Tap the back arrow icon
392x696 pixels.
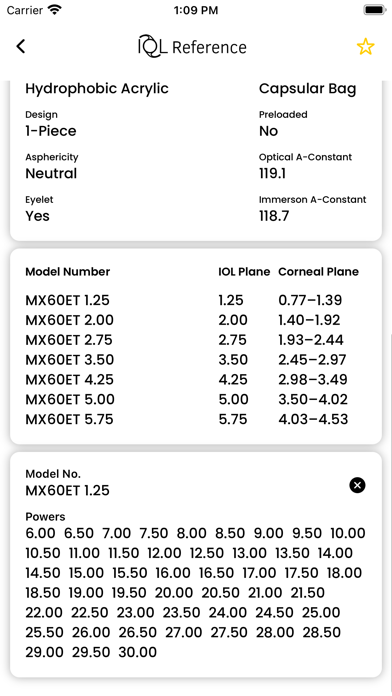[21, 46]
